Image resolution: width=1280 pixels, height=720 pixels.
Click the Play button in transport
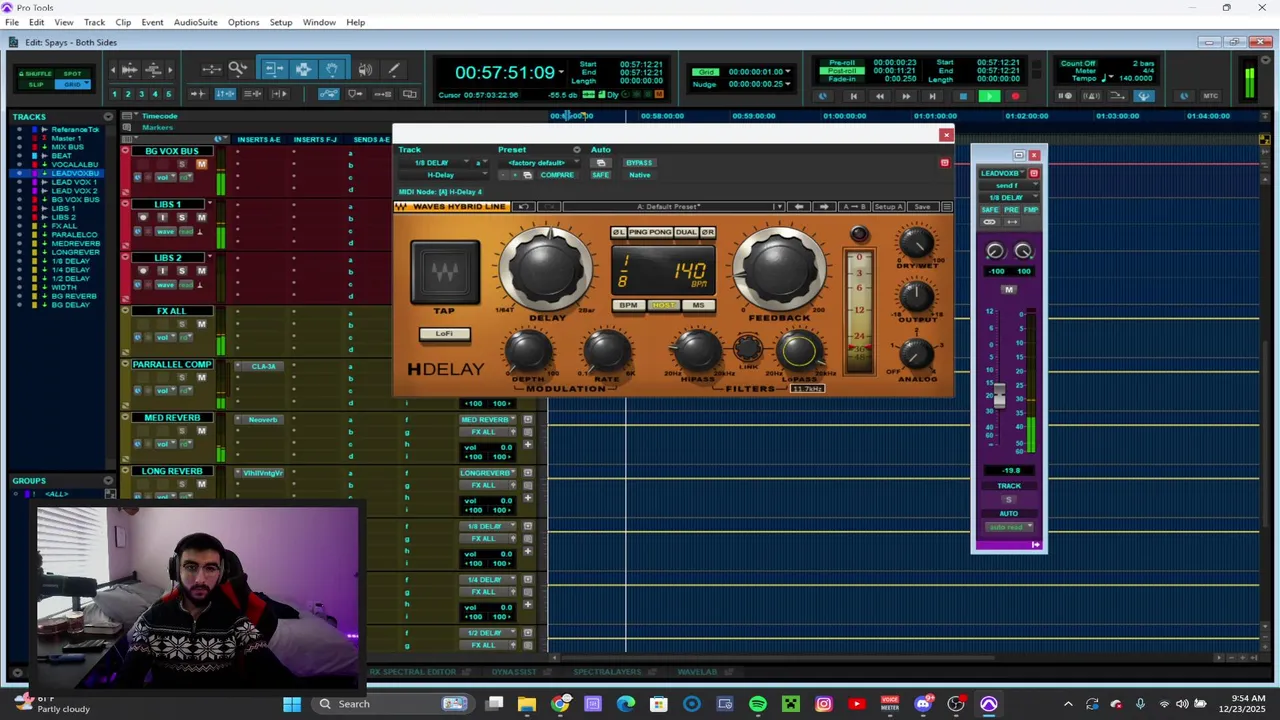tap(988, 96)
